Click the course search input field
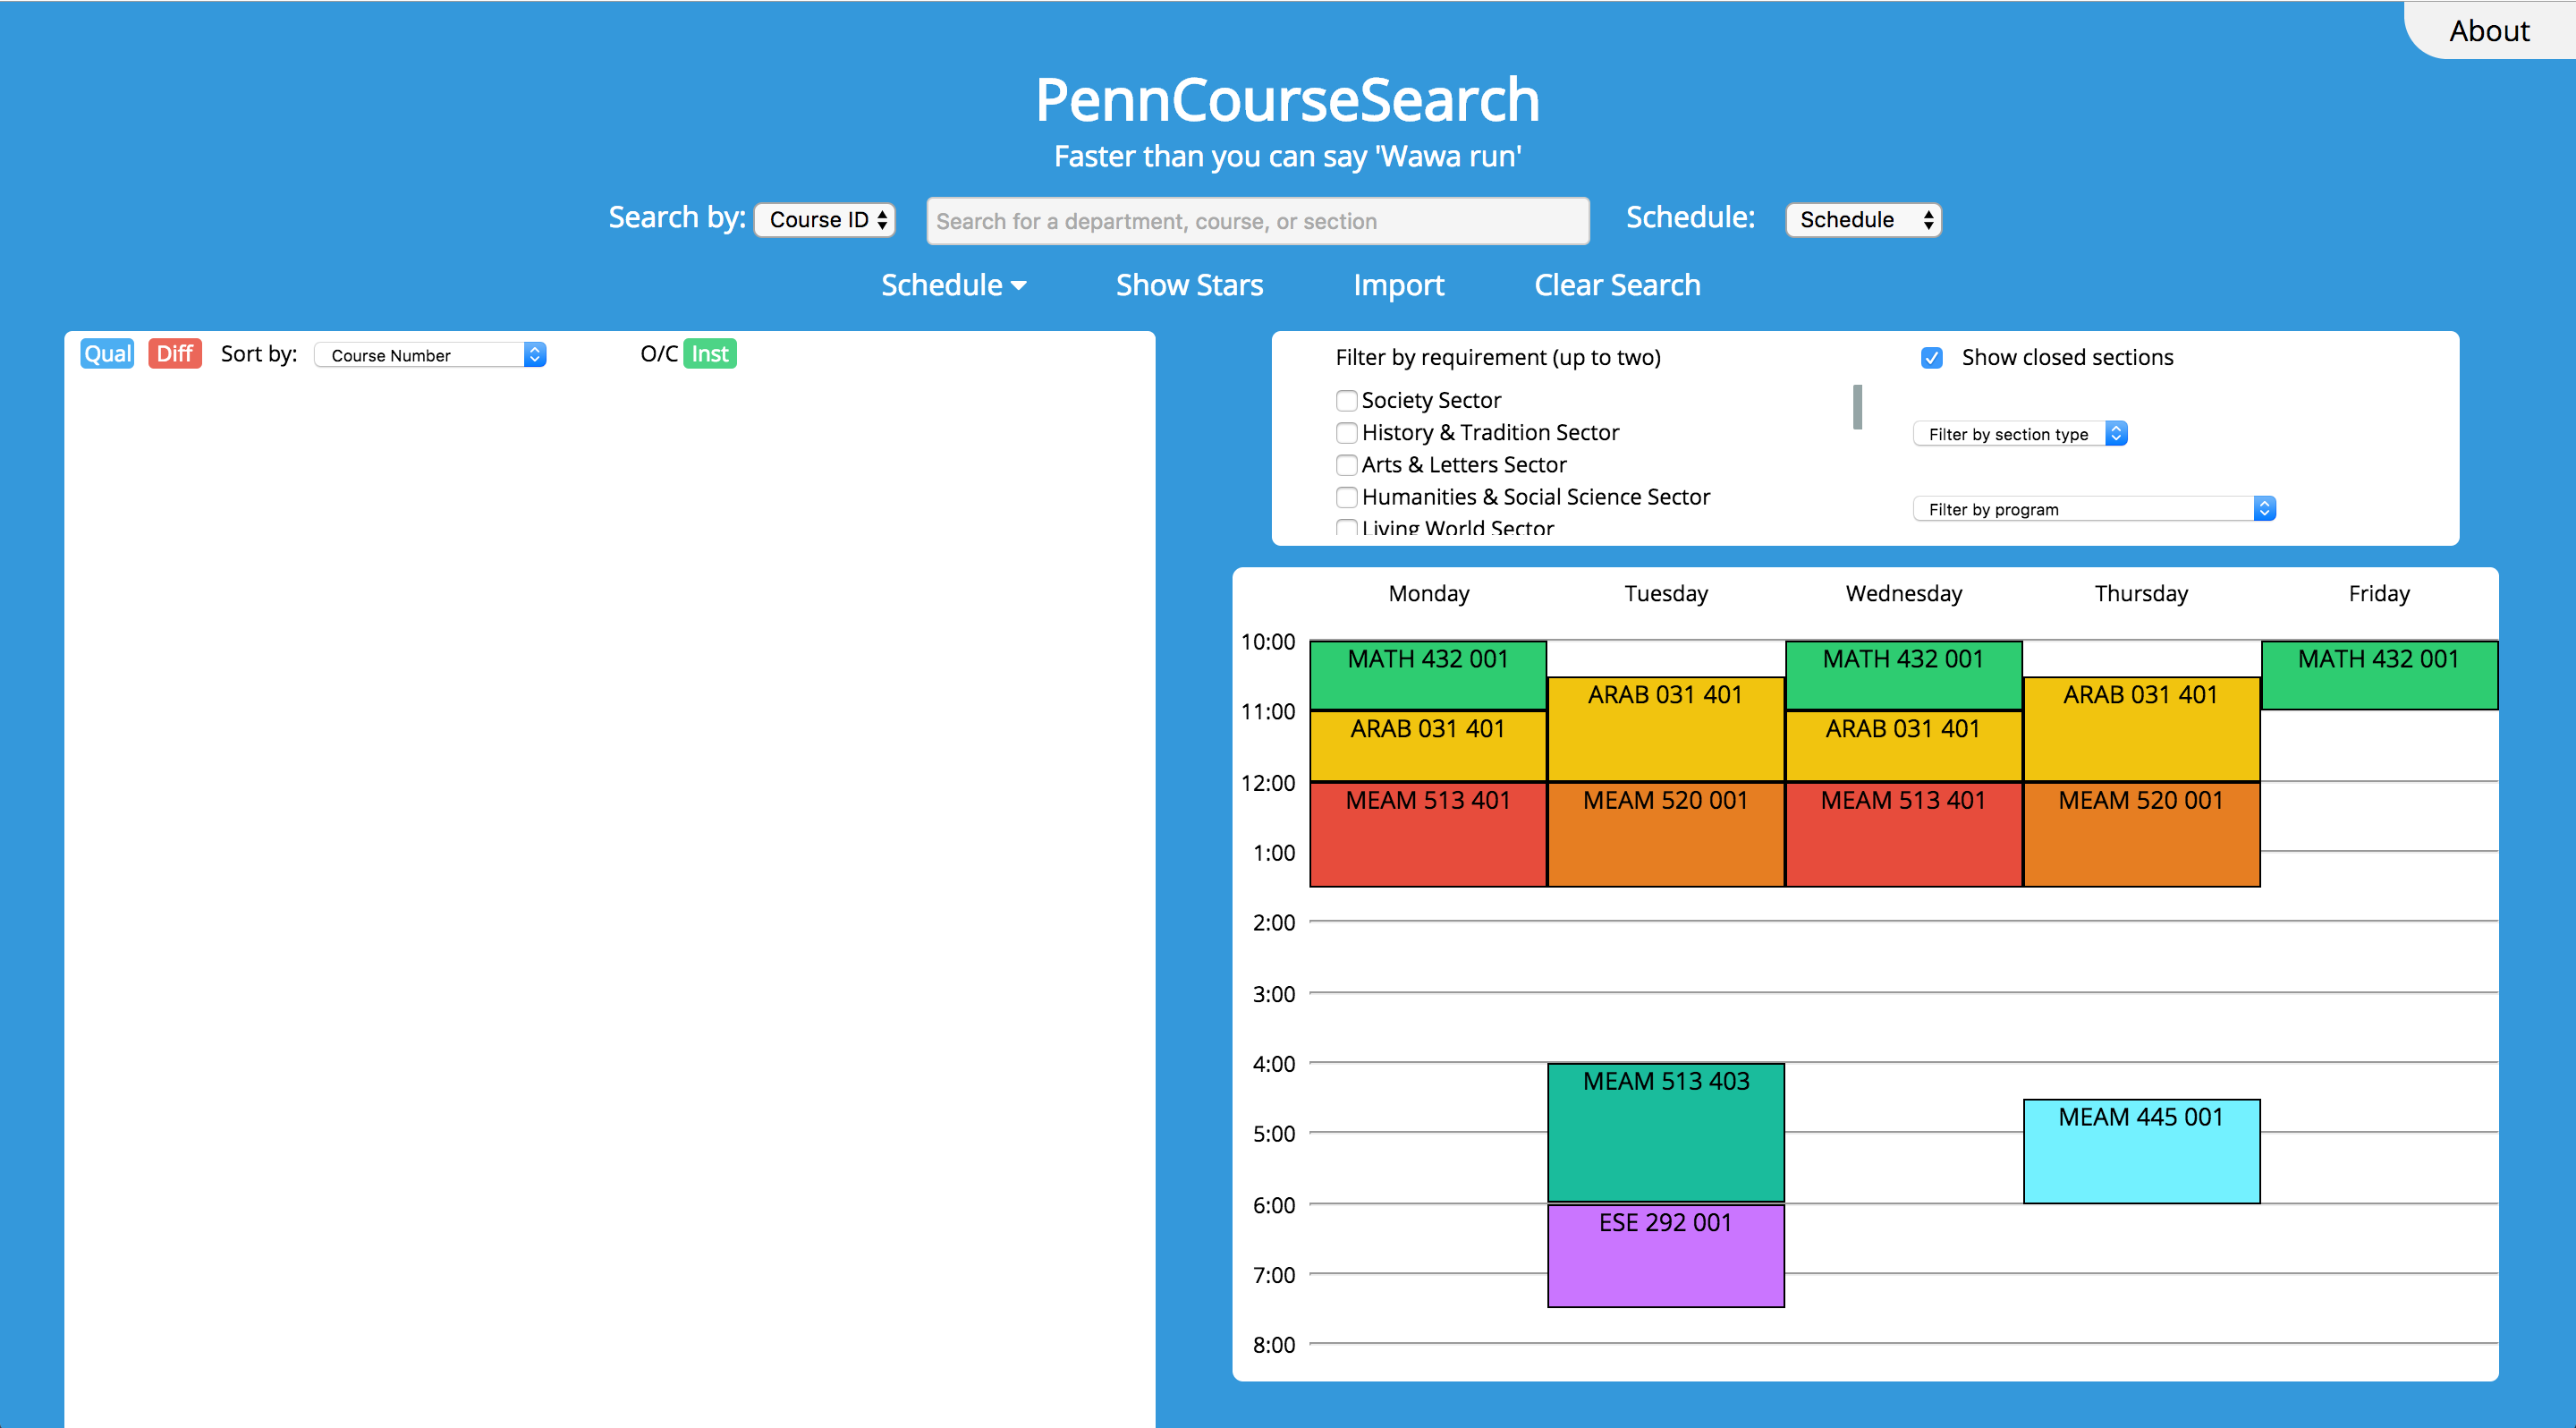This screenshot has width=2576, height=1428. 1257,221
